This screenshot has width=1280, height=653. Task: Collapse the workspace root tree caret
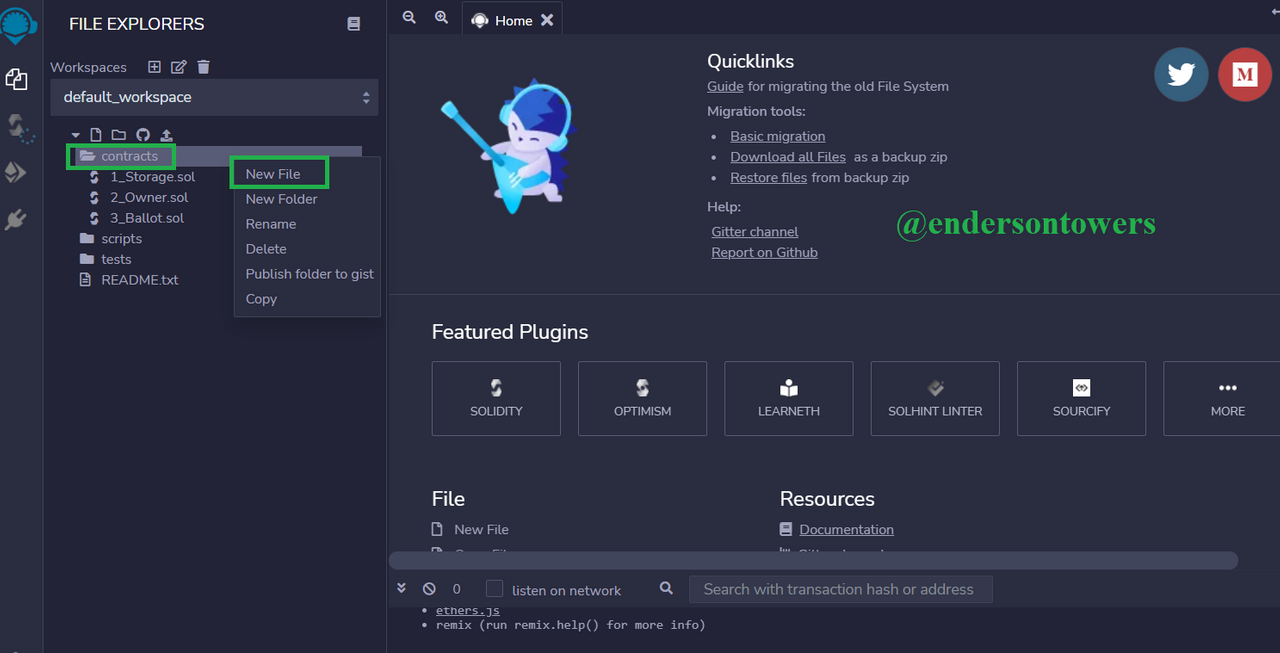coord(75,135)
